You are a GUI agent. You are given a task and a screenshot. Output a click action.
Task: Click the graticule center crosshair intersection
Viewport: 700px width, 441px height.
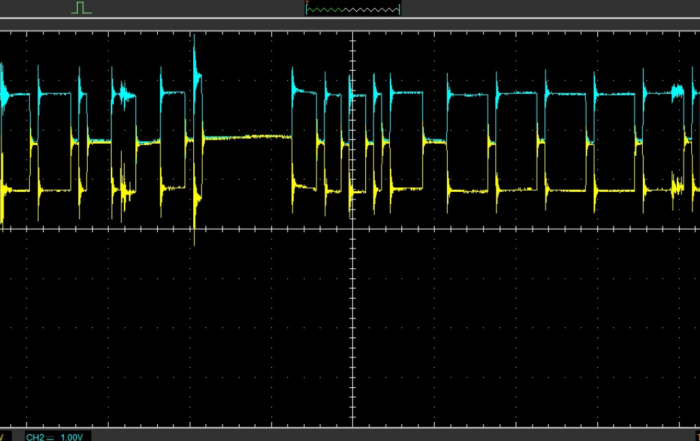click(352, 227)
